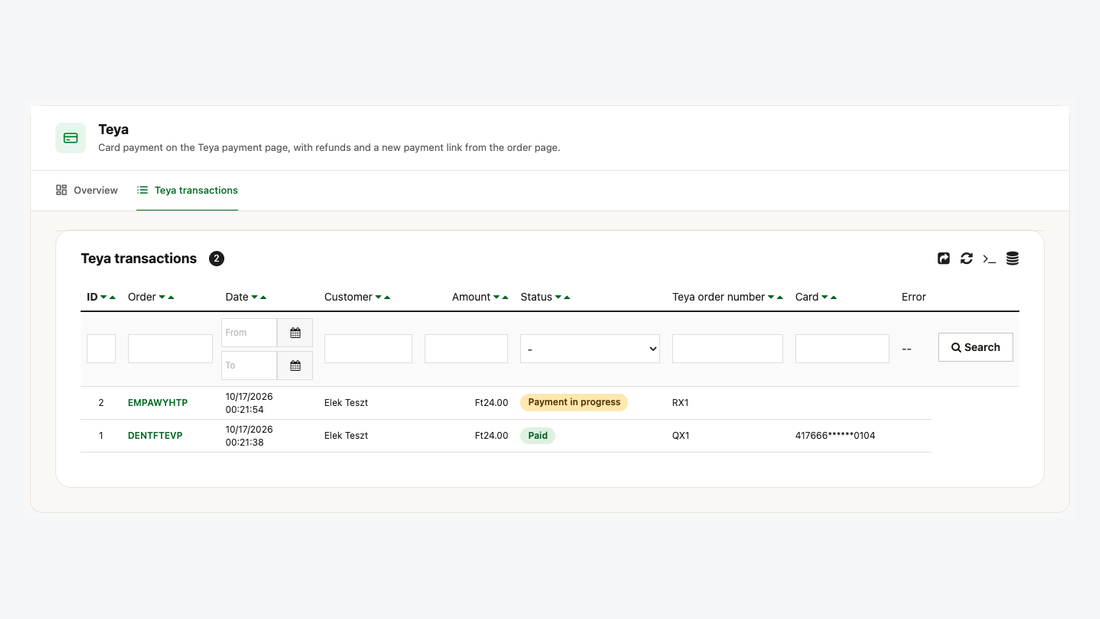Click the Customer column header label

pyautogui.click(x=348, y=297)
